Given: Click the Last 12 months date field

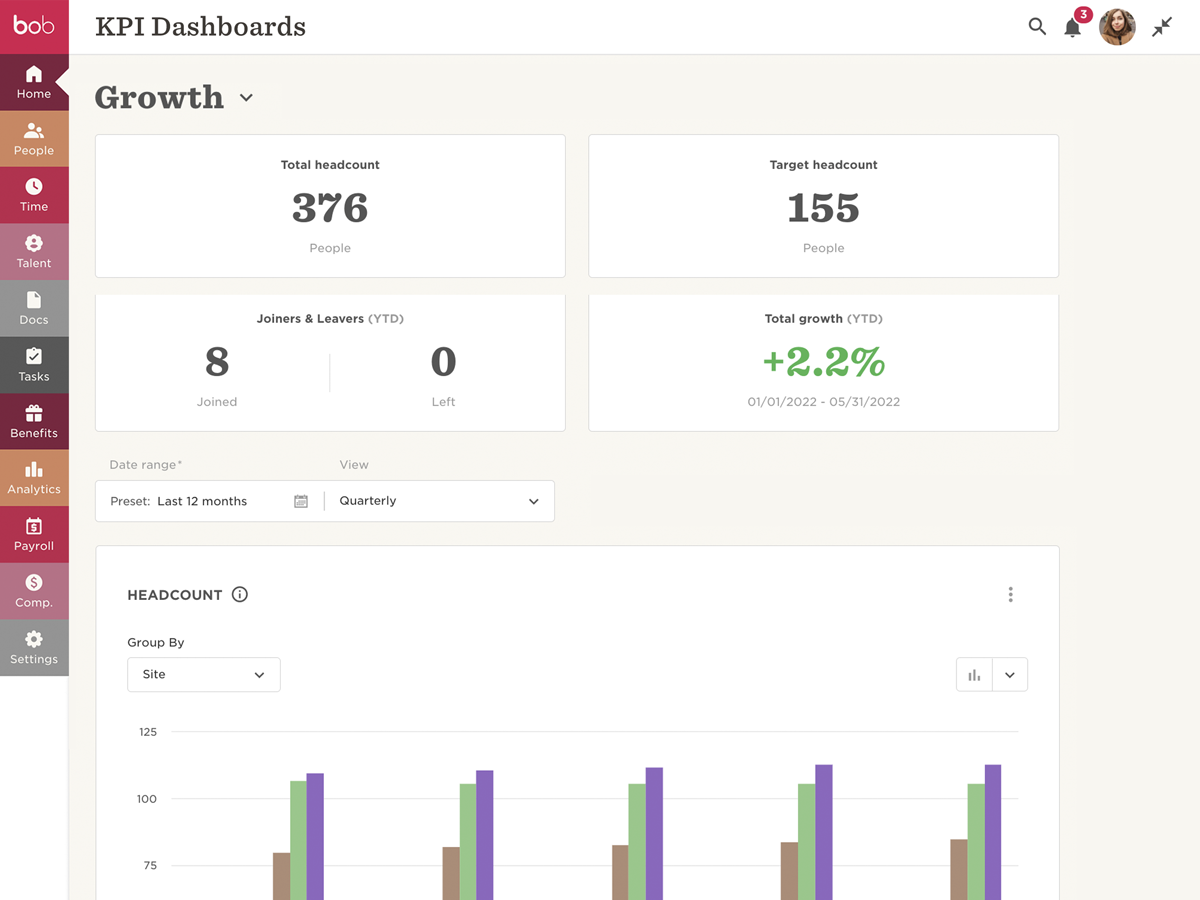Looking at the screenshot, I should [202, 501].
